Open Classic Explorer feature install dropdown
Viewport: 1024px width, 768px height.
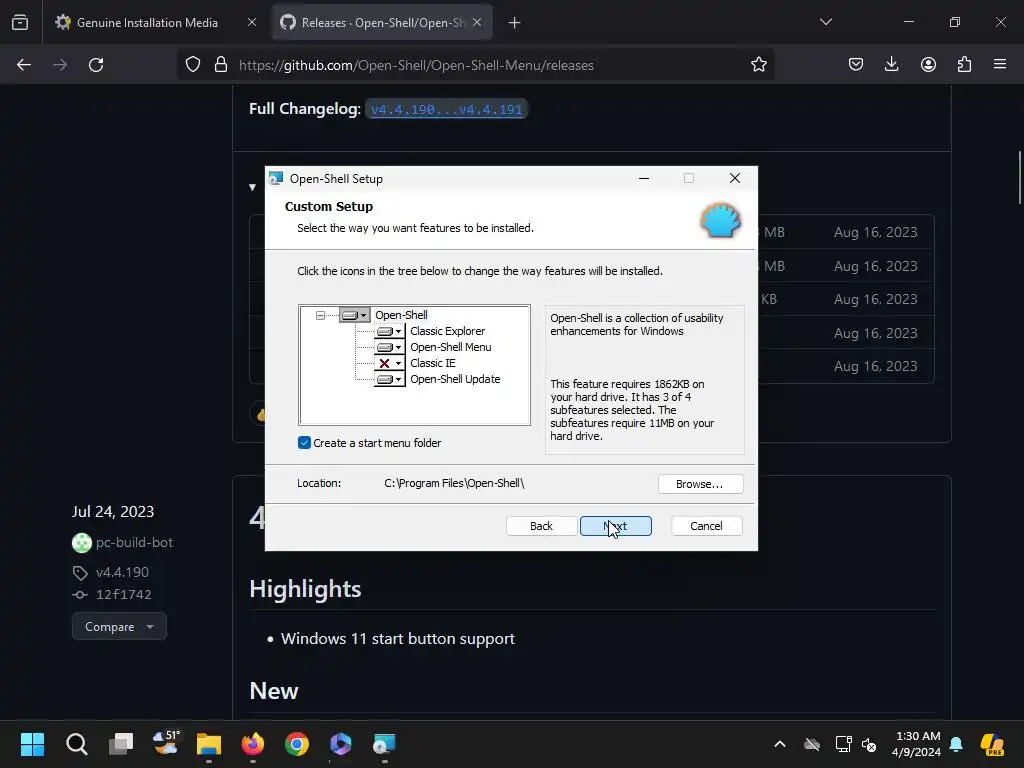pos(390,331)
